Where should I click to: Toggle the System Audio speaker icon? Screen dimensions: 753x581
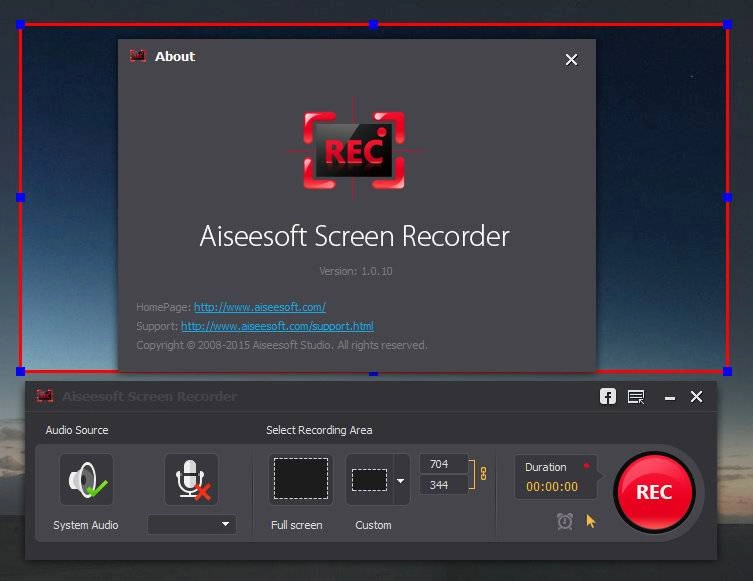86,479
